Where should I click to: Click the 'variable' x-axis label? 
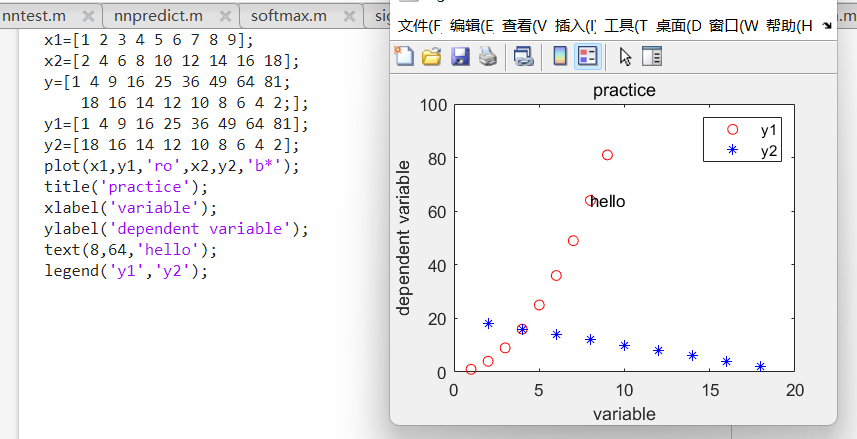click(624, 414)
